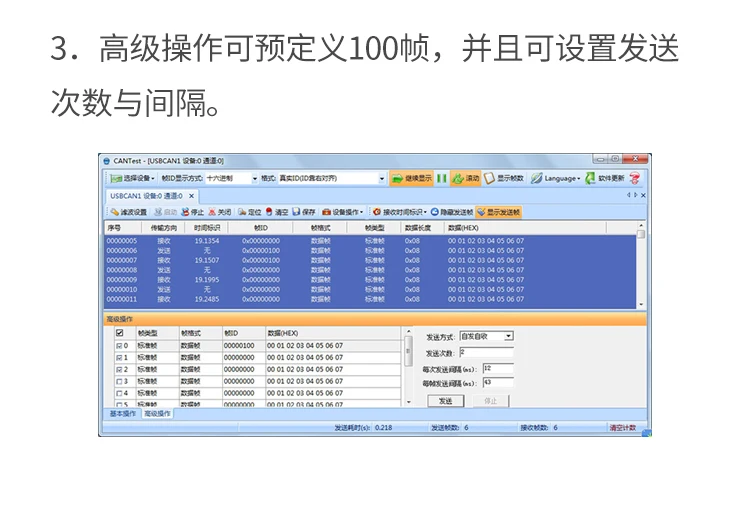Click the 传输方向 column header

point(163,228)
